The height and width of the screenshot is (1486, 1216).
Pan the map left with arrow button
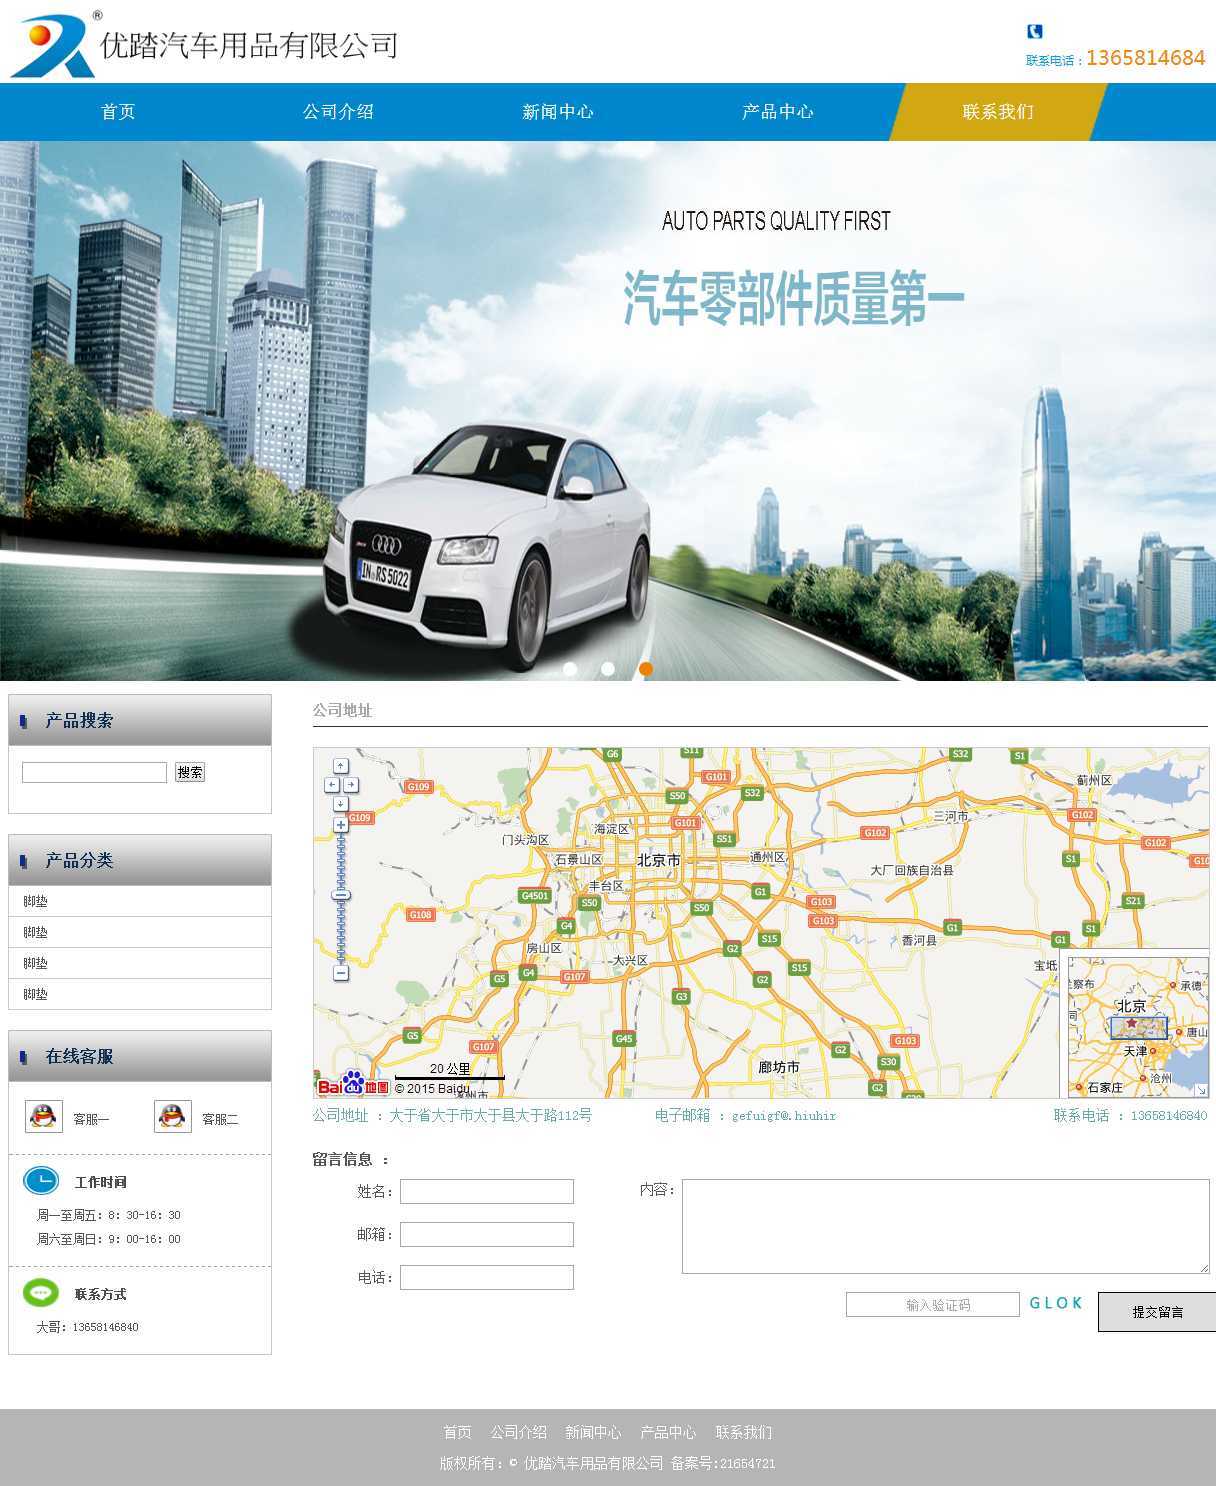click(x=331, y=785)
